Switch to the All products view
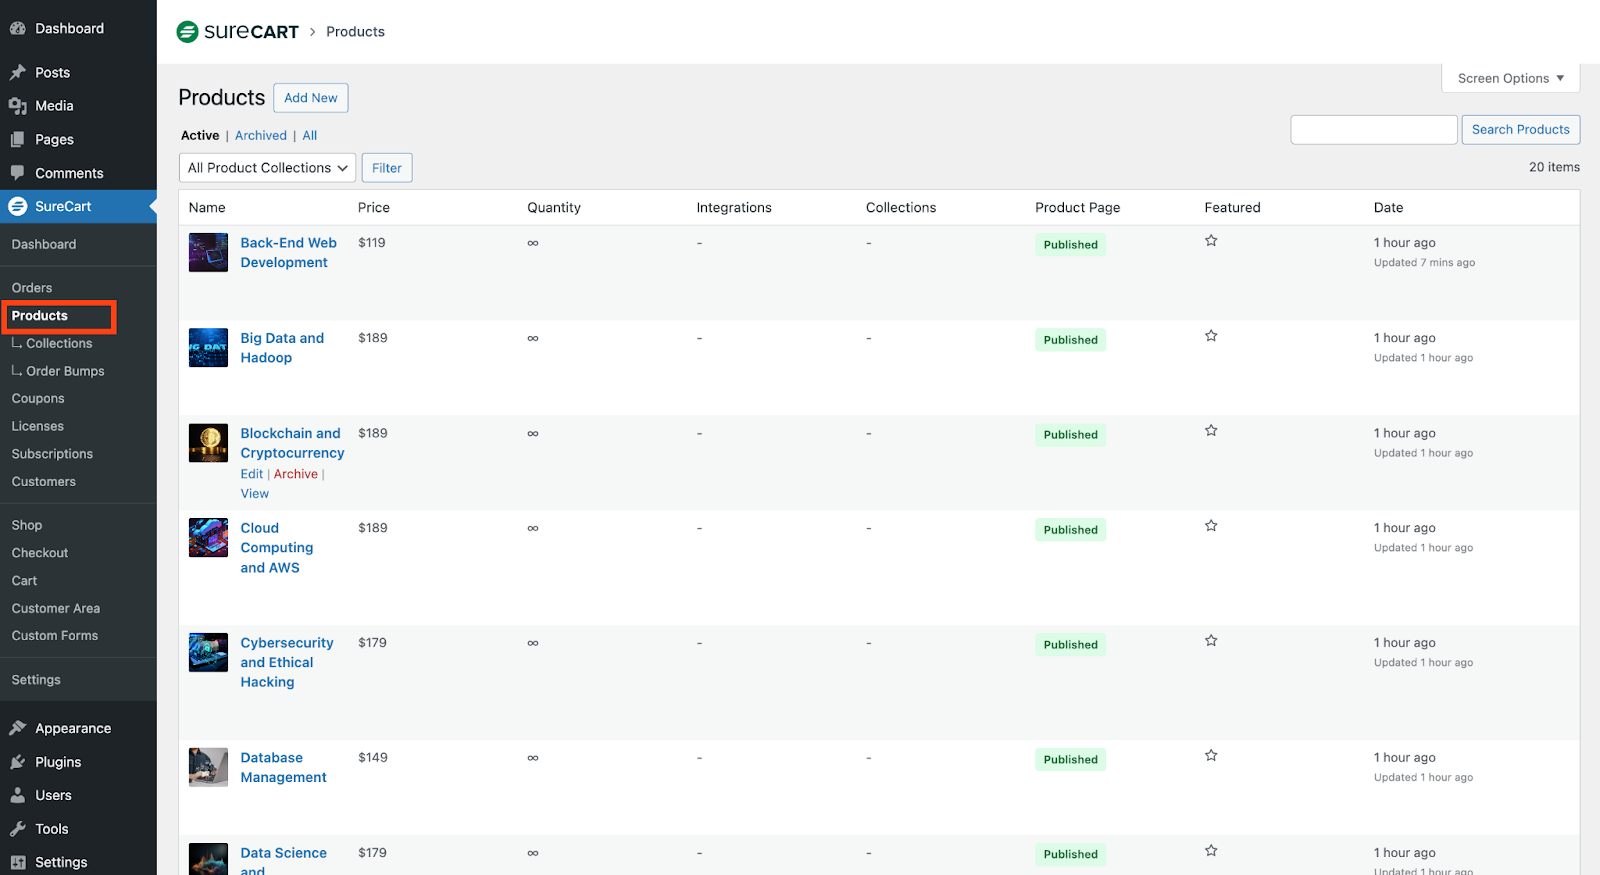 [310, 136]
